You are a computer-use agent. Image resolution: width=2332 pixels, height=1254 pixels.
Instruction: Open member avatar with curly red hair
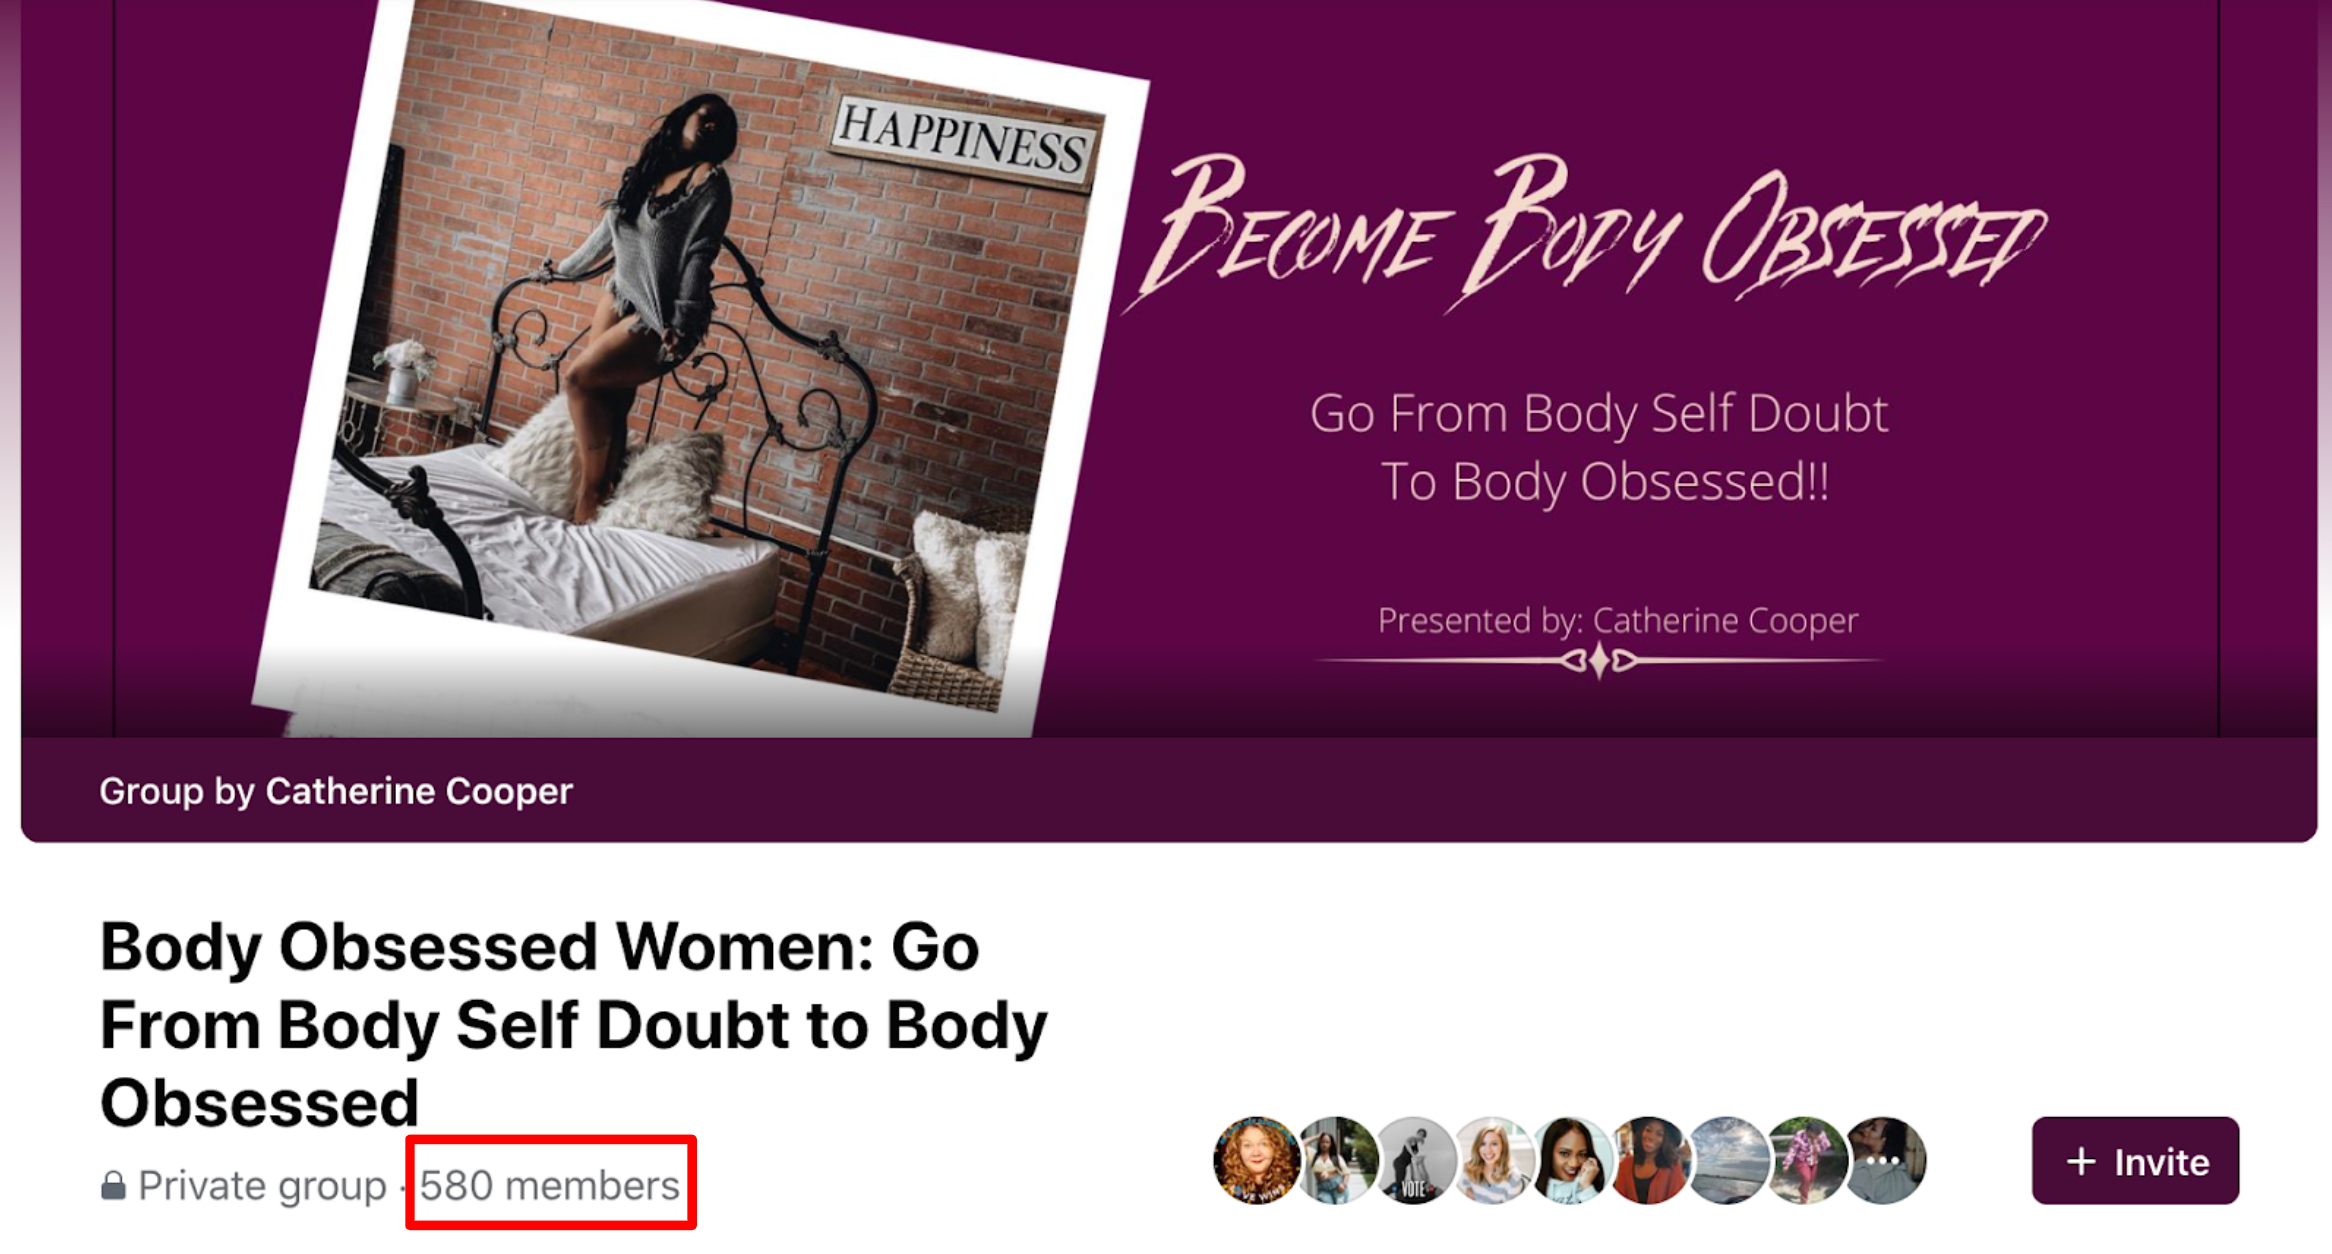1256,1160
